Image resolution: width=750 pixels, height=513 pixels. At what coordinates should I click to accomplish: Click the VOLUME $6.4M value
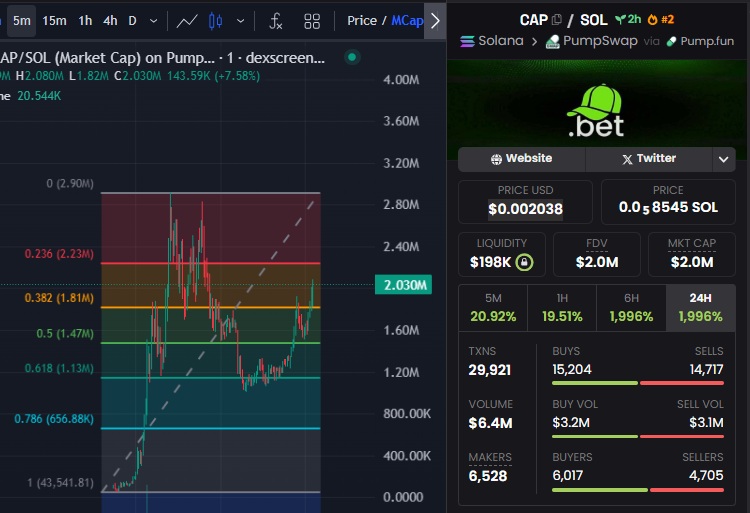pyautogui.click(x=490, y=423)
